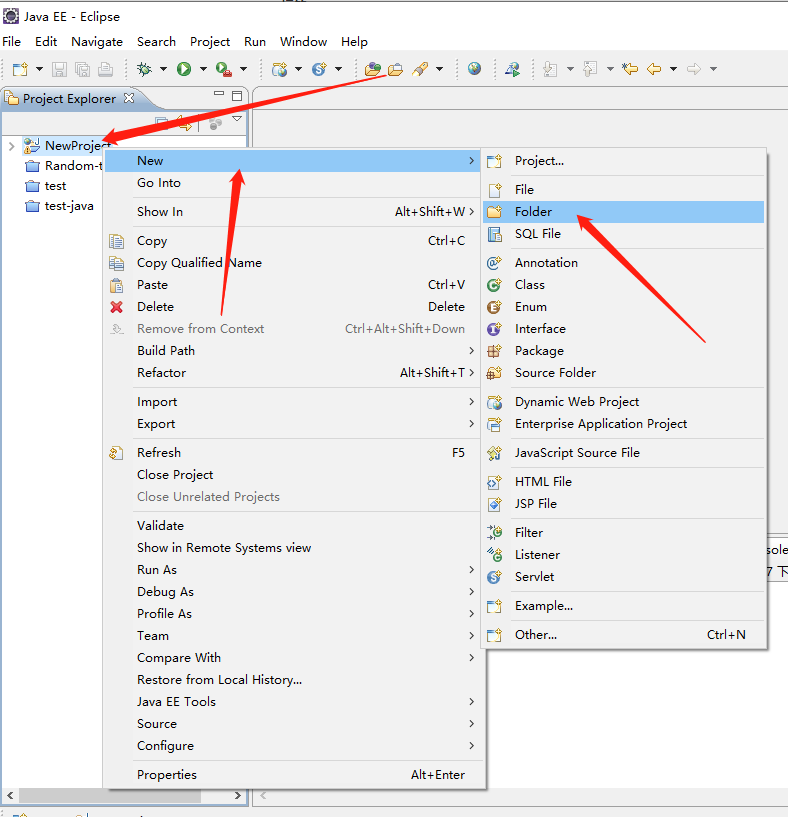This screenshot has width=788, height=817.
Task: Open the dropdown arrow beside Run button
Action: tap(202, 69)
